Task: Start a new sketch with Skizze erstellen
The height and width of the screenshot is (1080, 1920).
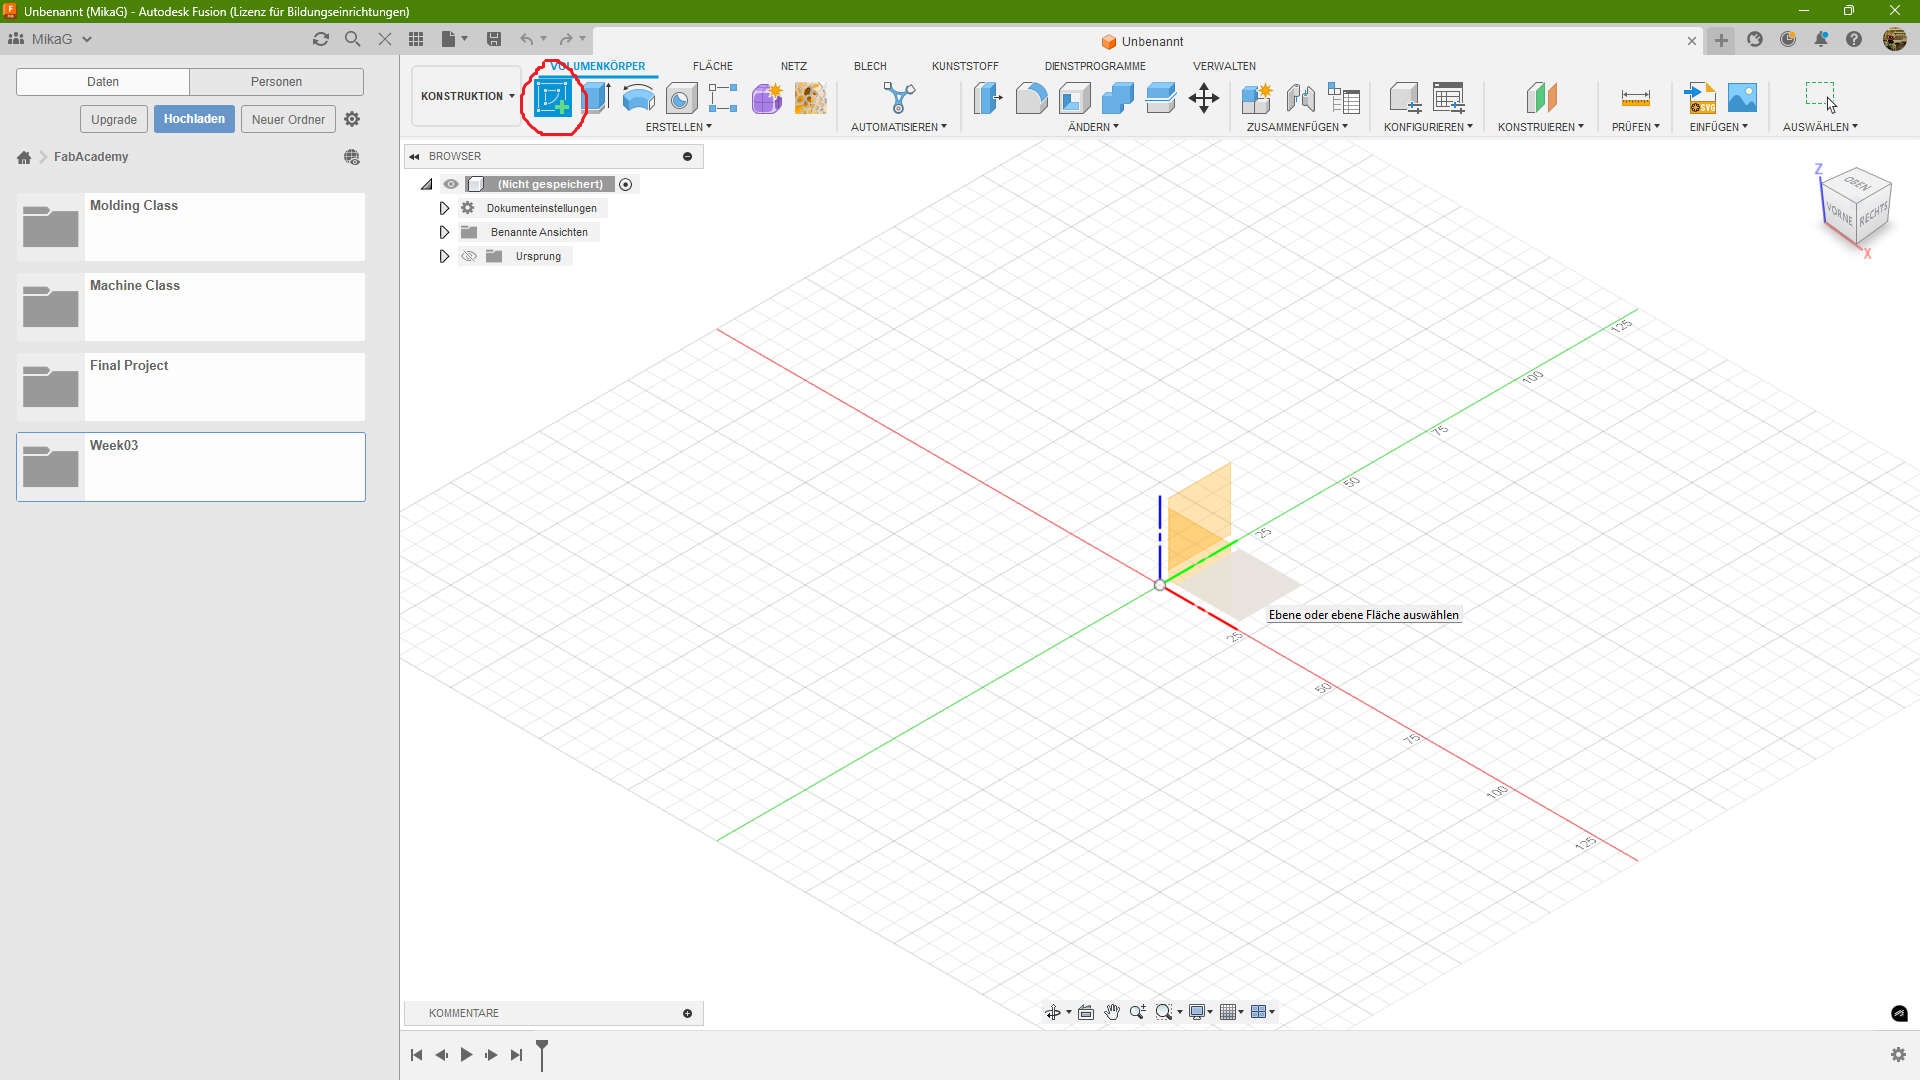Action: (553, 98)
